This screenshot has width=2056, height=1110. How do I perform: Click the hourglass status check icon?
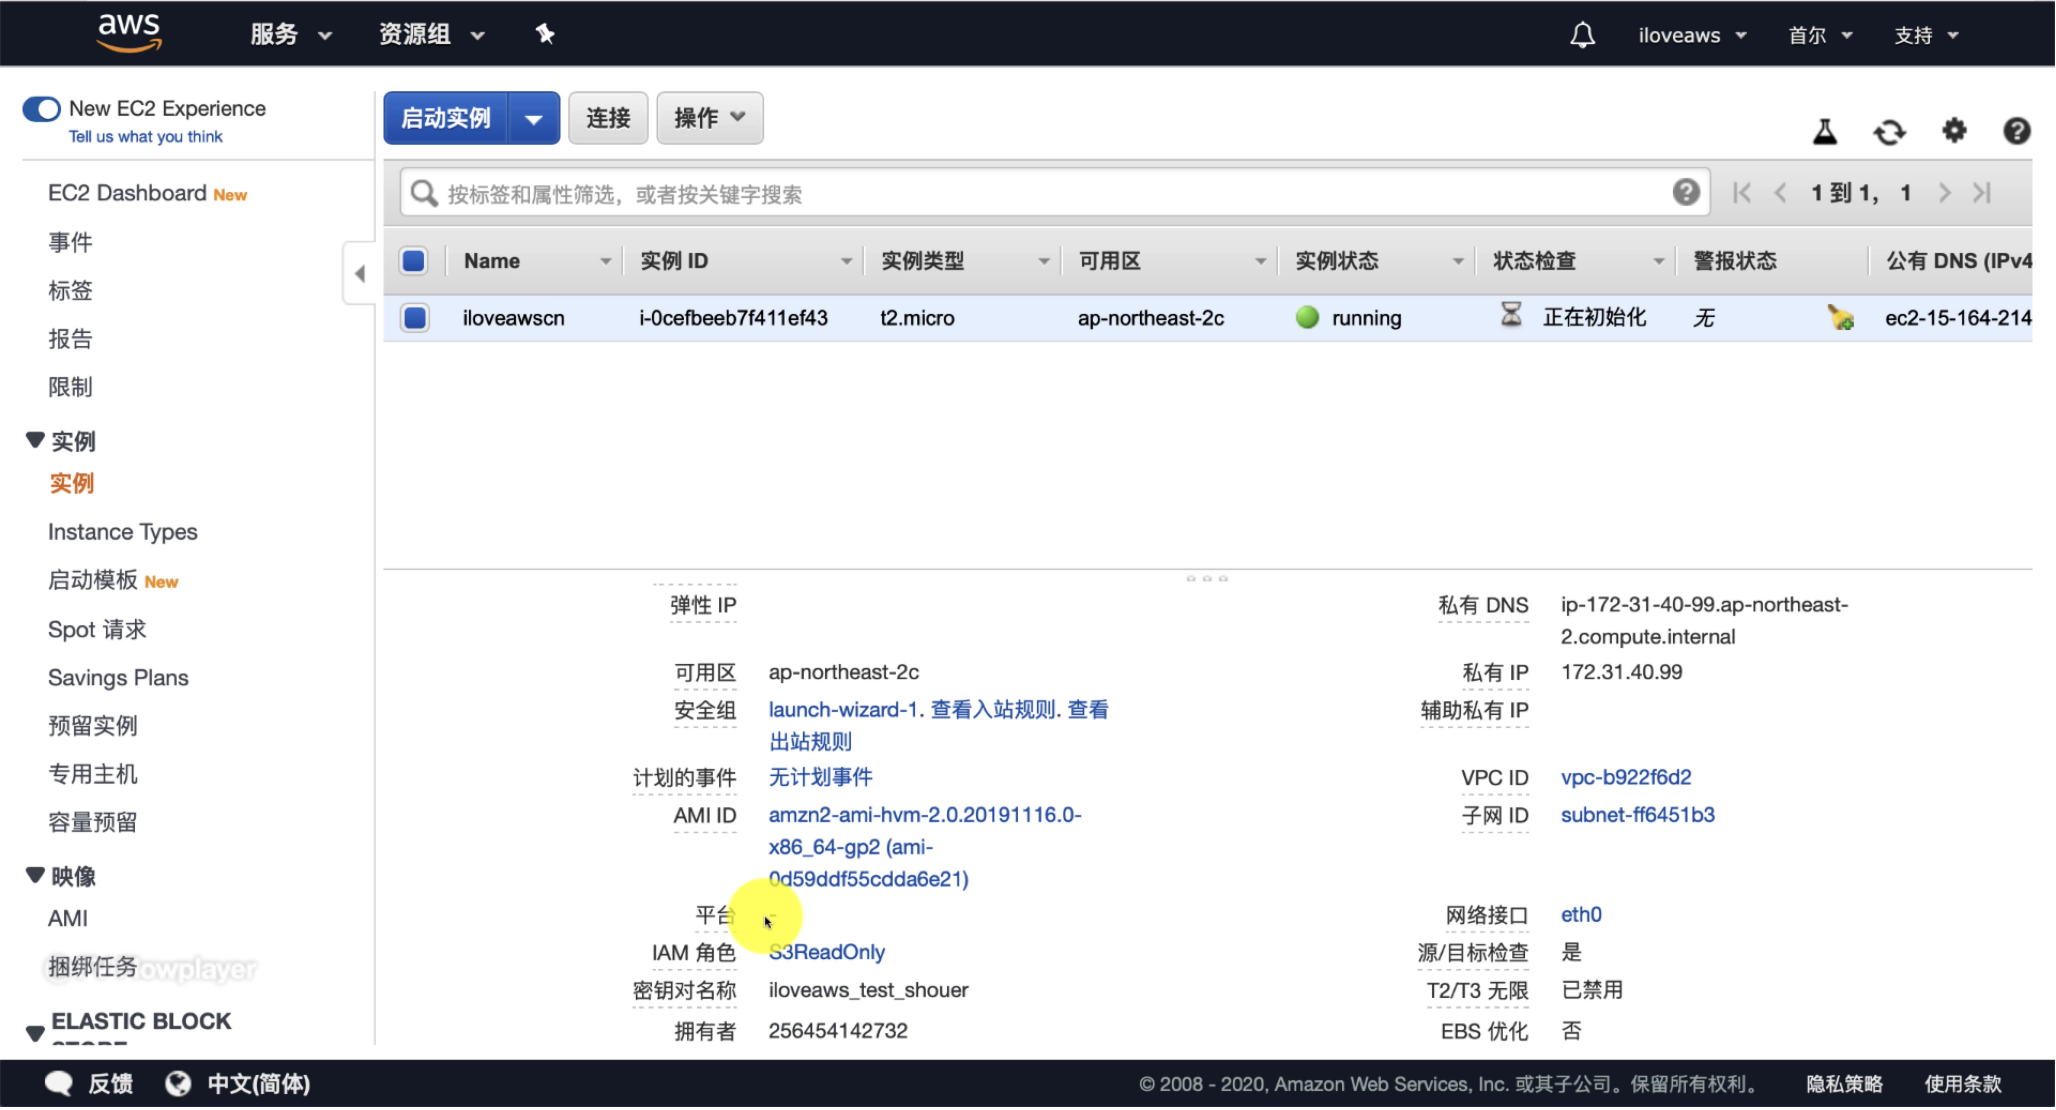[1511, 315]
